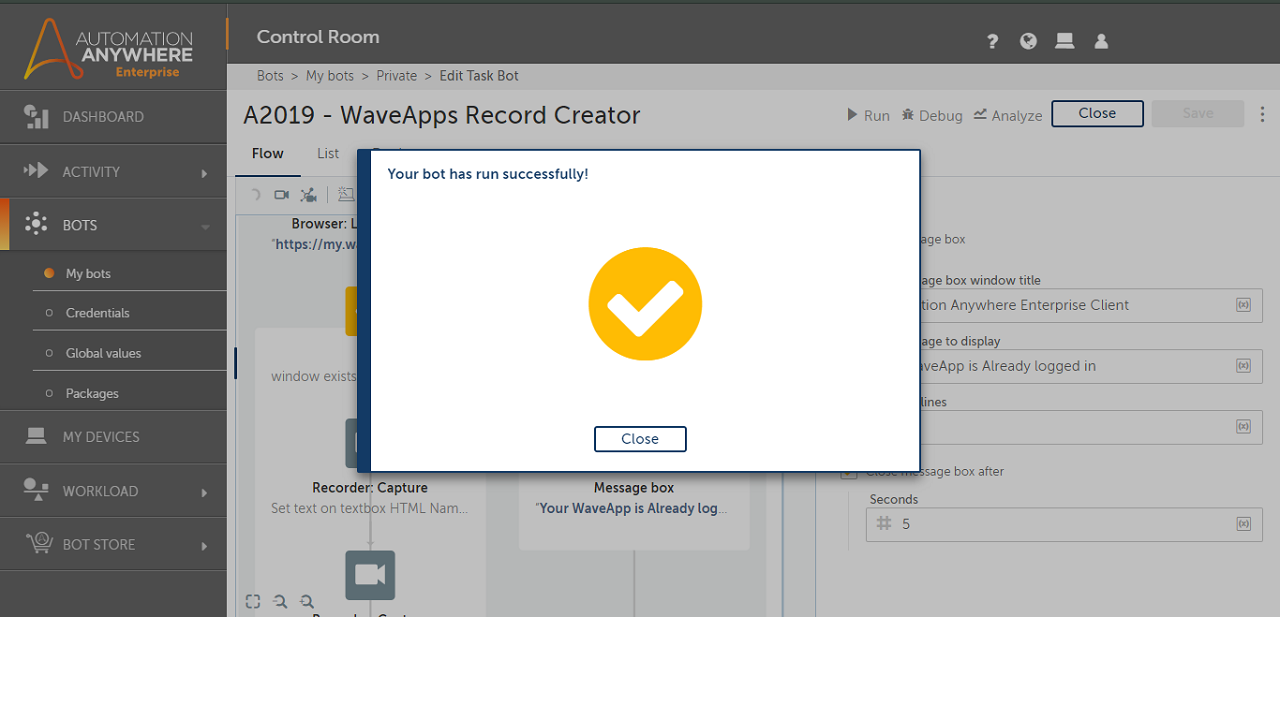Insert variable in Seconds field
The height and width of the screenshot is (720, 1280).
pyautogui.click(x=1243, y=524)
